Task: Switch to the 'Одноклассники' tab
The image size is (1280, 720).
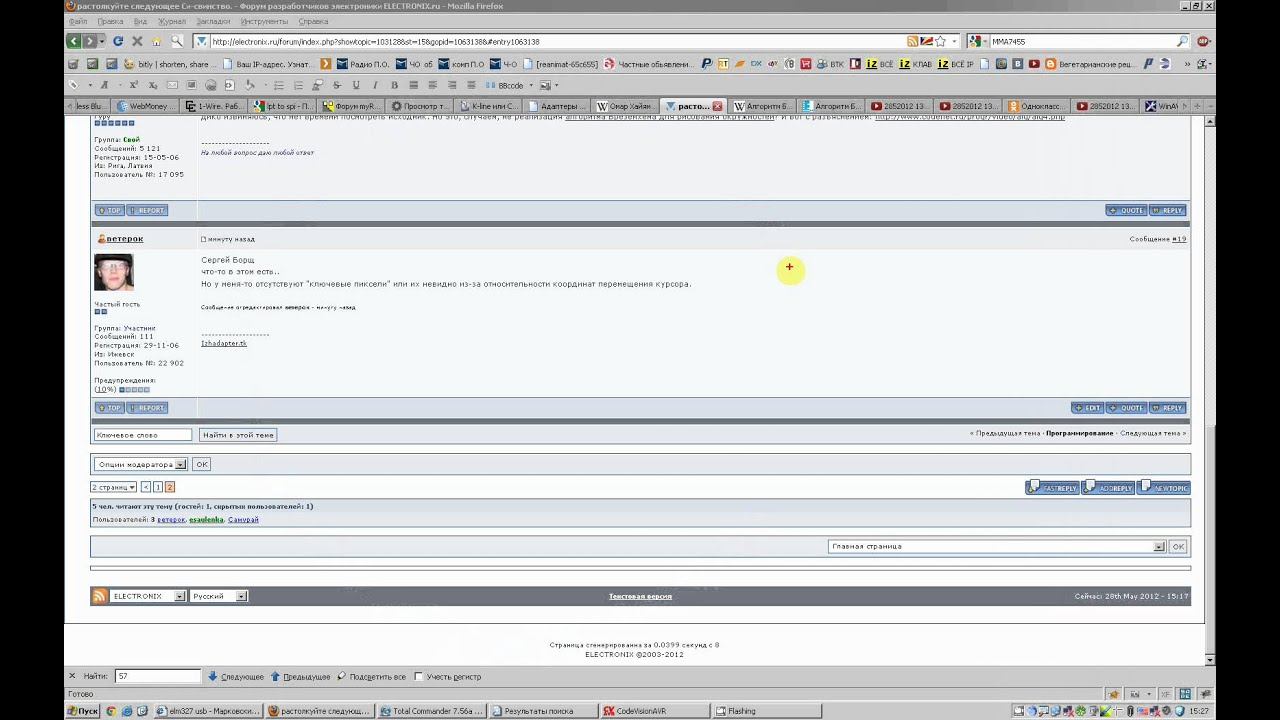Action: pos(1037,105)
